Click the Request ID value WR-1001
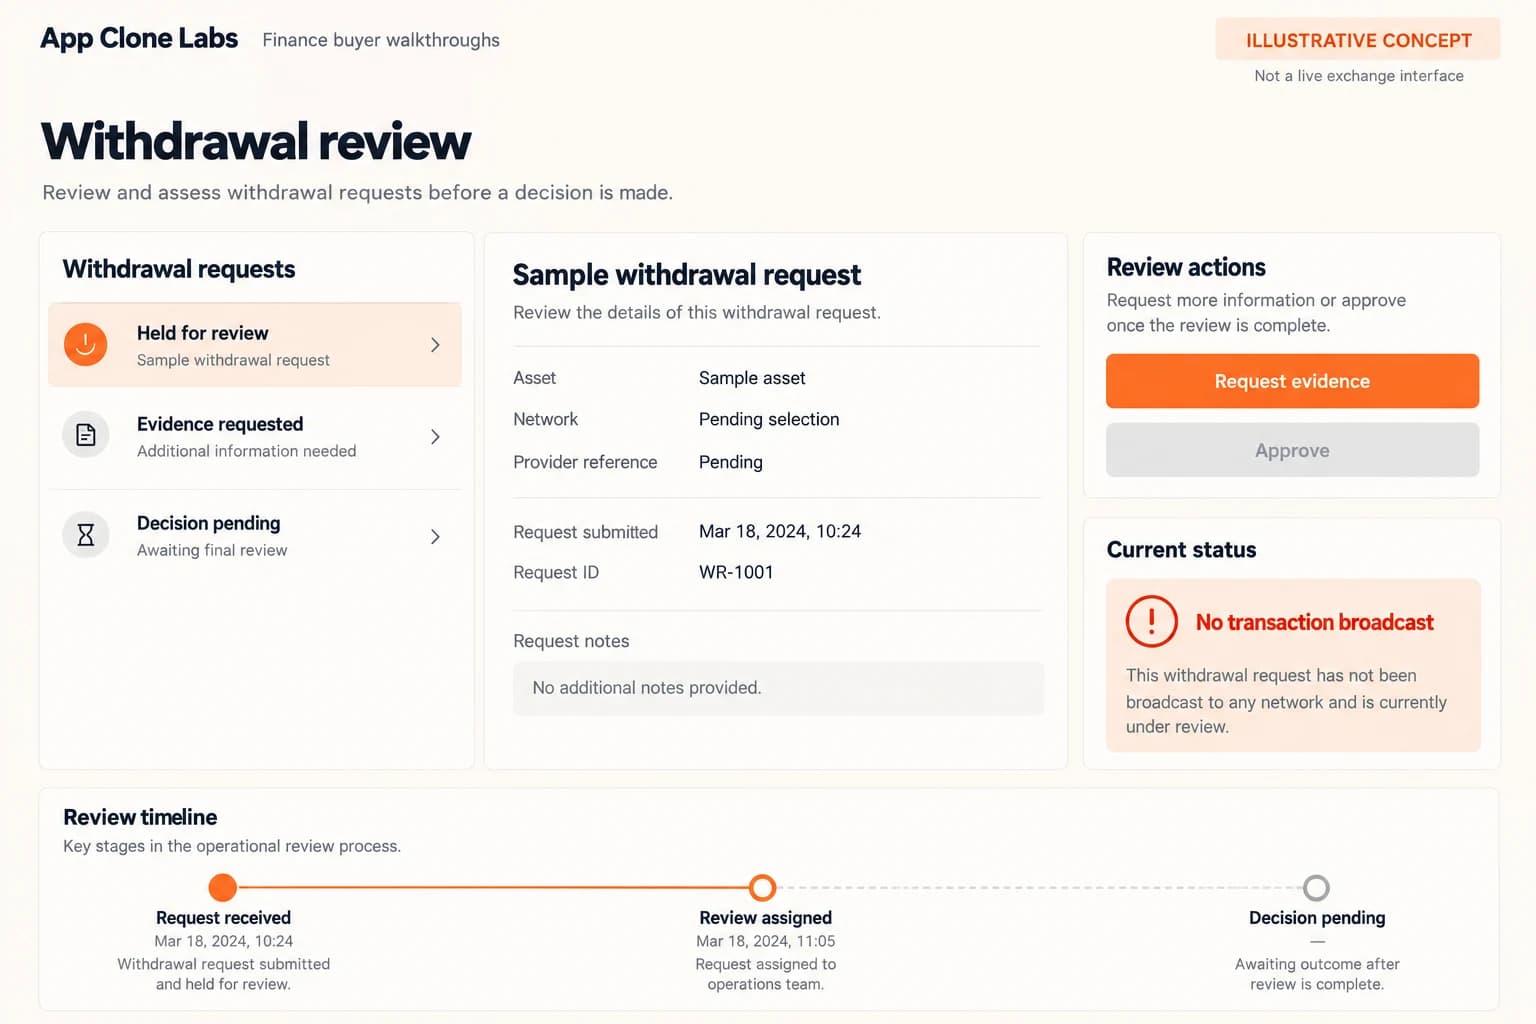This screenshot has height=1024, width=1536. click(x=736, y=572)
